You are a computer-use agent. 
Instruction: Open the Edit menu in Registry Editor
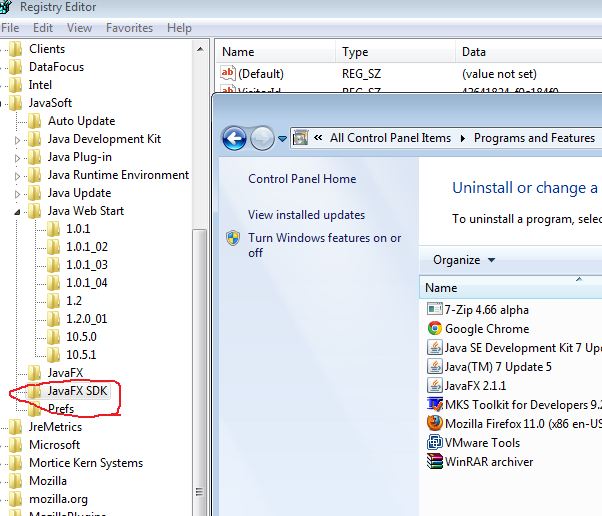tap(43, 28)
